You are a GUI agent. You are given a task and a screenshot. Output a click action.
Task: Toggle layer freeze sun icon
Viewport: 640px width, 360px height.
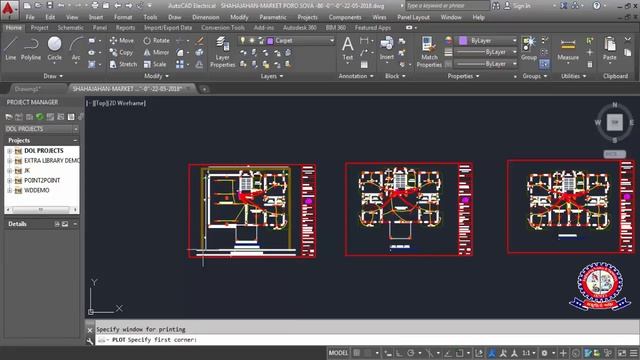252,40
